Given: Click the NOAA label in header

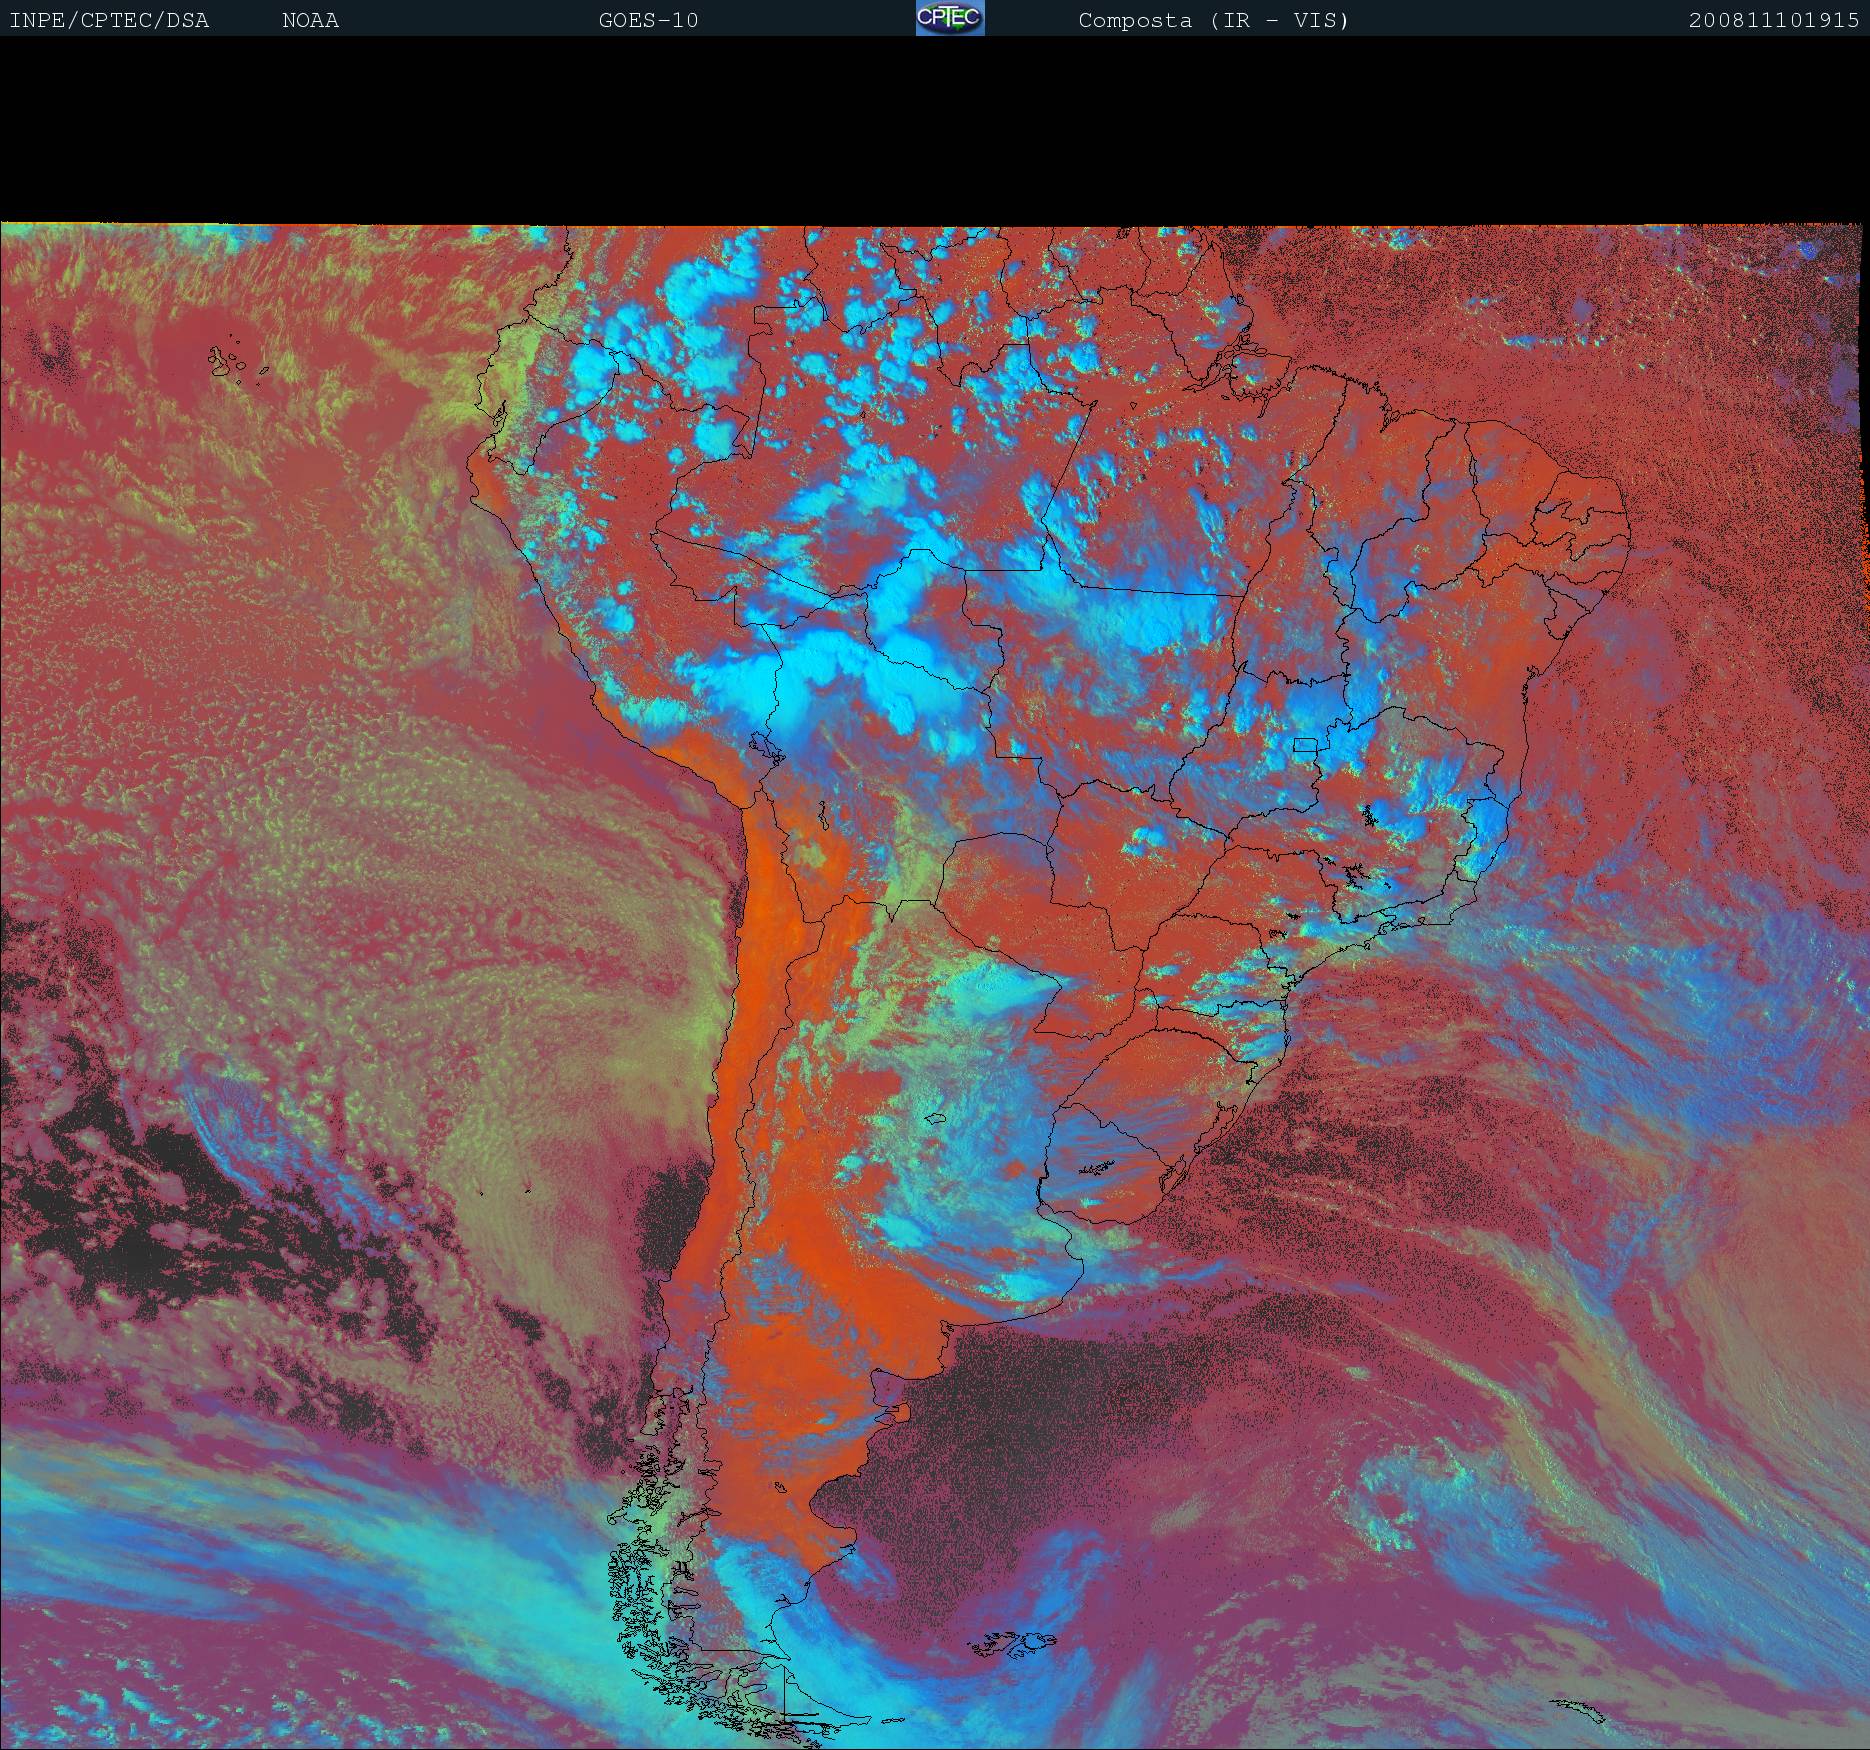Looking at the screenshot, I should tap(310, 20).
